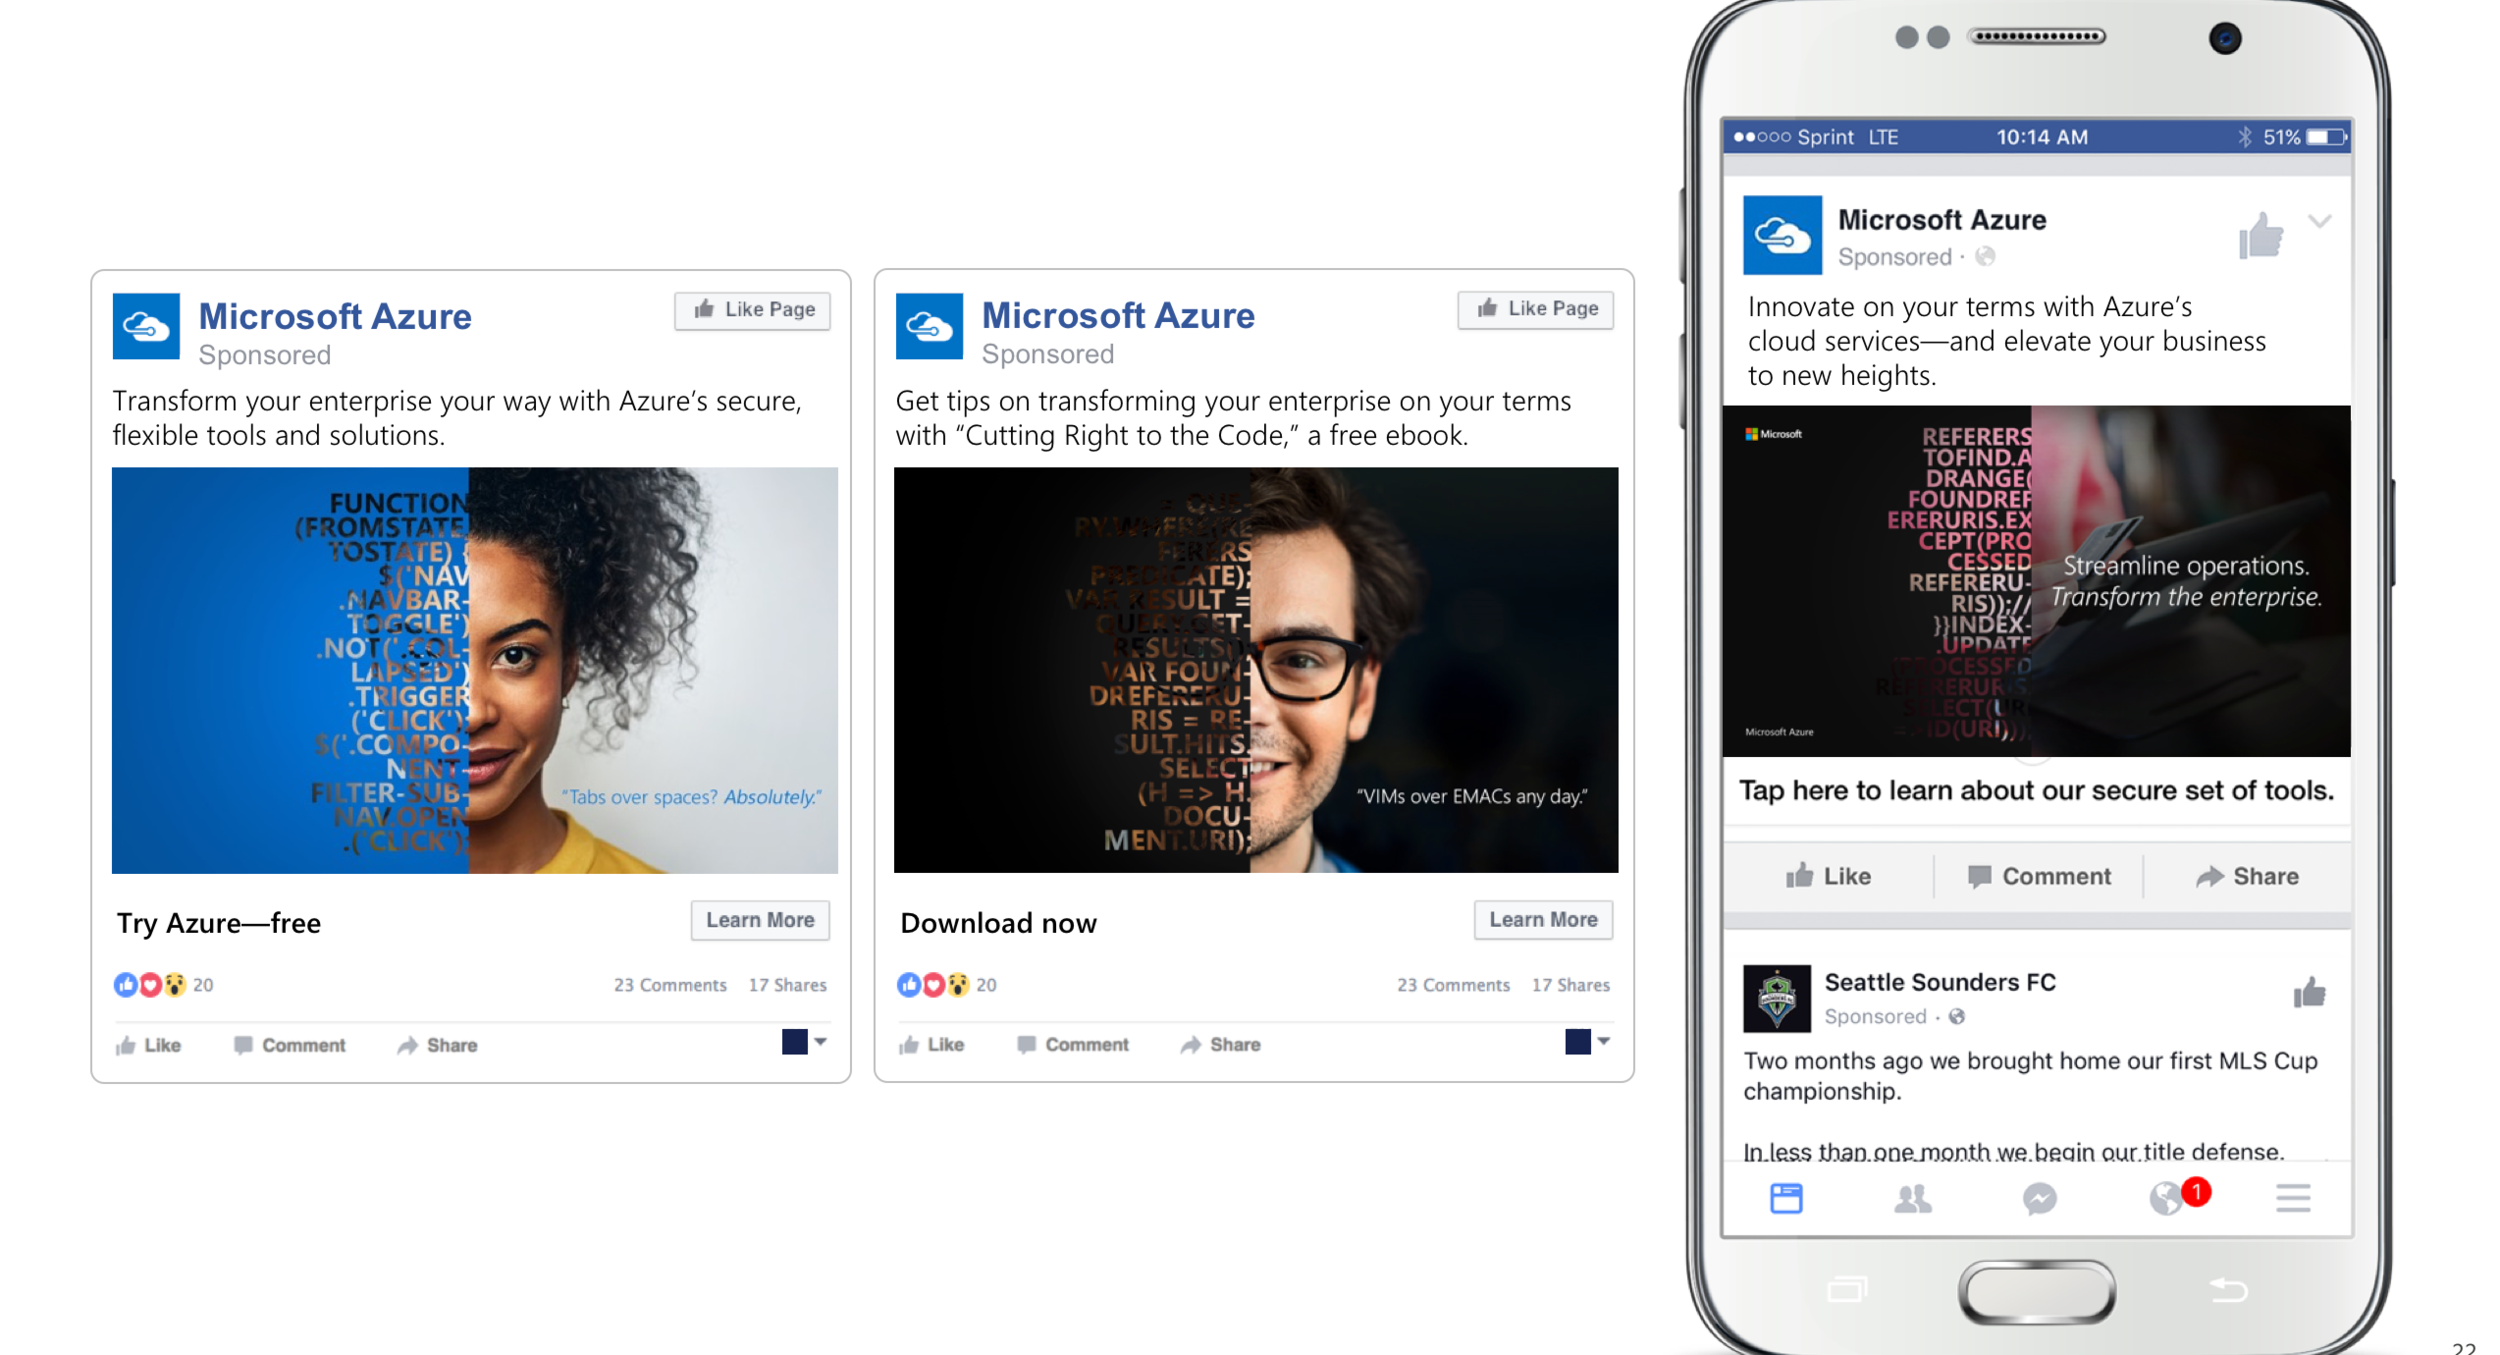The height and width of the screenshot is (1355, 2500).
Task: Tap the 10:14 AM clock in status bar
Action: point(2042,137)
